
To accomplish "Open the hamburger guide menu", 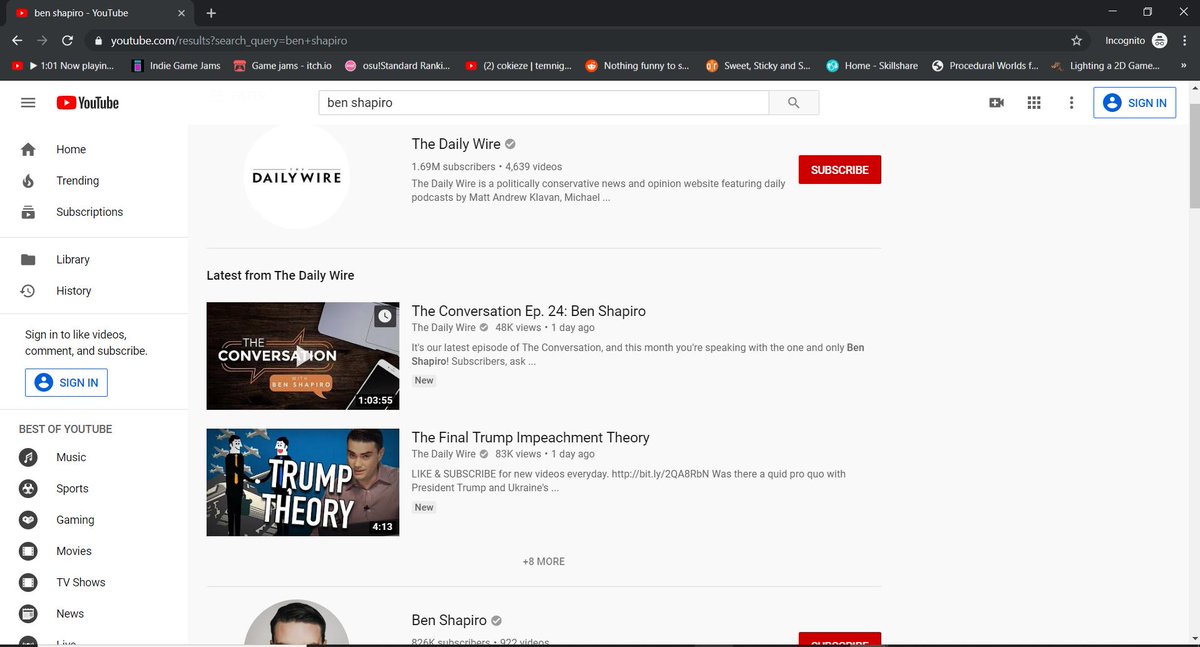I will click(28, 103).
